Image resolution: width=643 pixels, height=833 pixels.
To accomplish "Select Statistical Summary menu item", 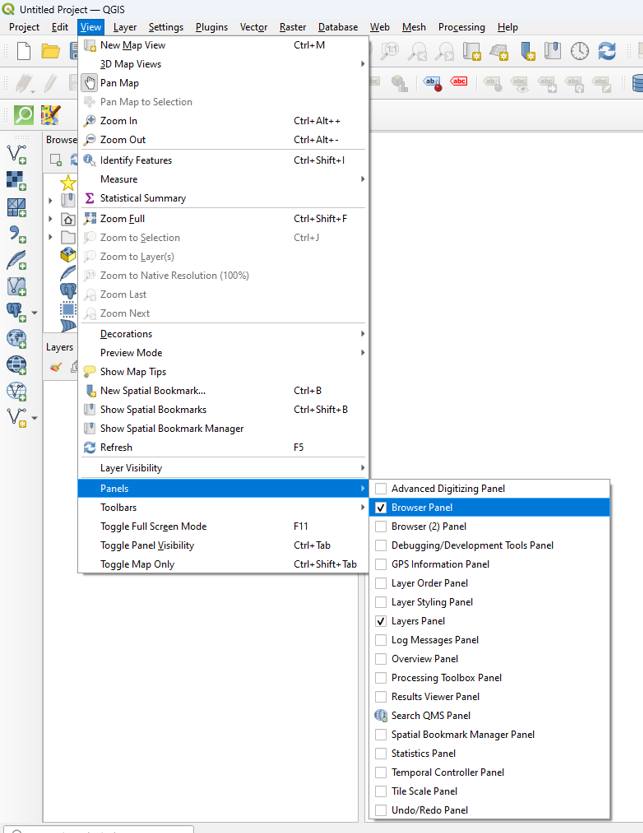I will pyautogui.click(x=223, y=198).
